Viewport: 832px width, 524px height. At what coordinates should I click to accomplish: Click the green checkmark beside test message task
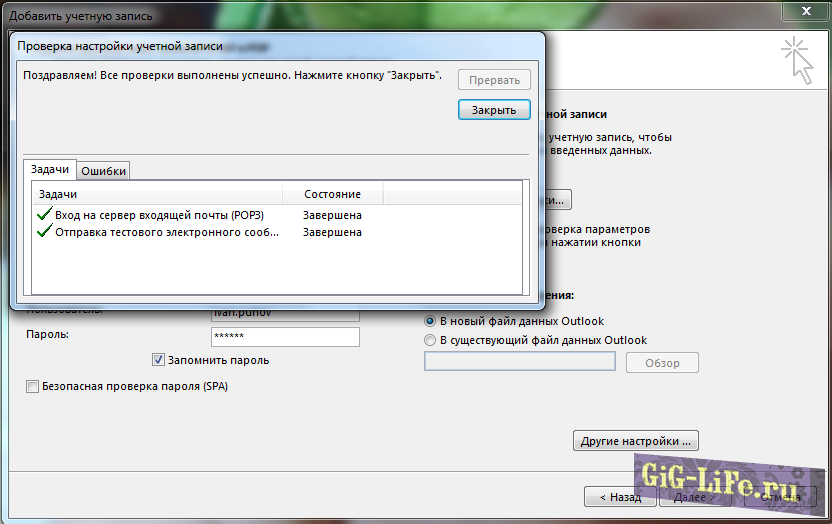click(x=45, y=231)
